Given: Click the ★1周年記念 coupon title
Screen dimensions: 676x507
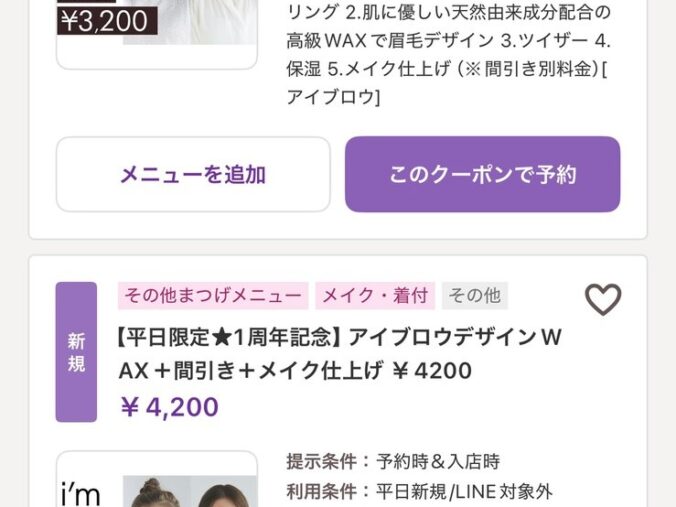Looking at the screenshot, I should pyautogui.click(x=340, y=354).
